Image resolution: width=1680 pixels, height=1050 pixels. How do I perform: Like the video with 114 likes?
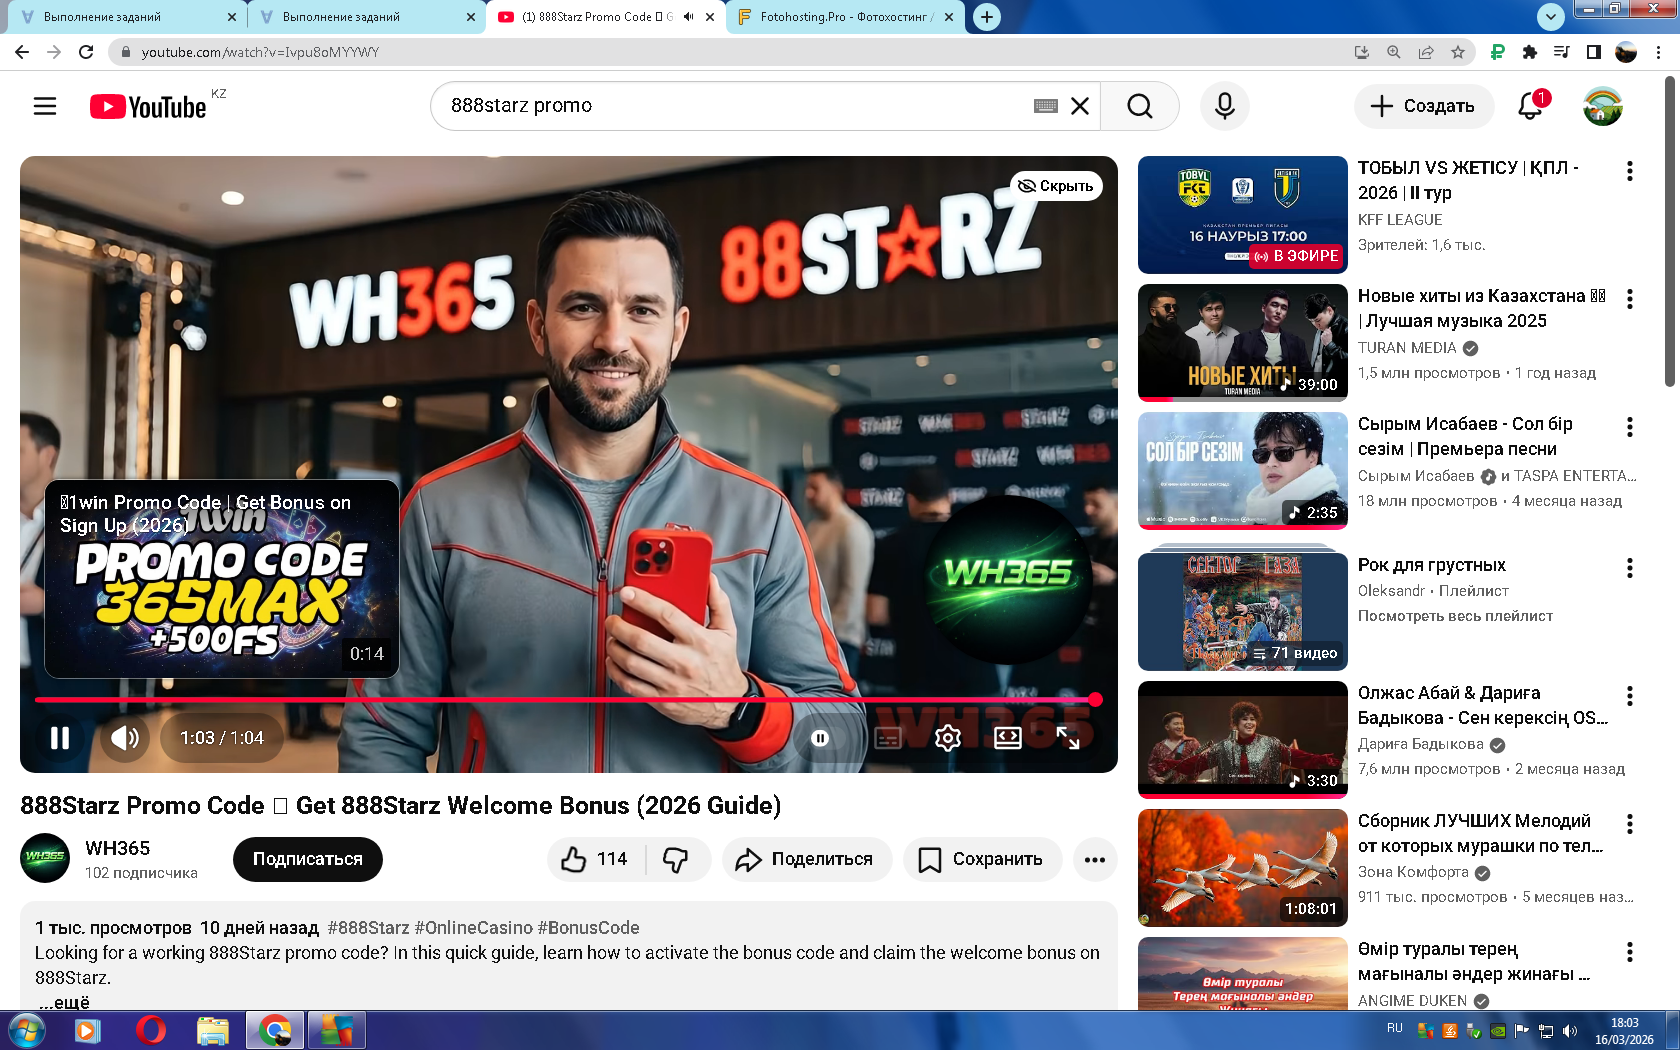[x=595, y=859]
